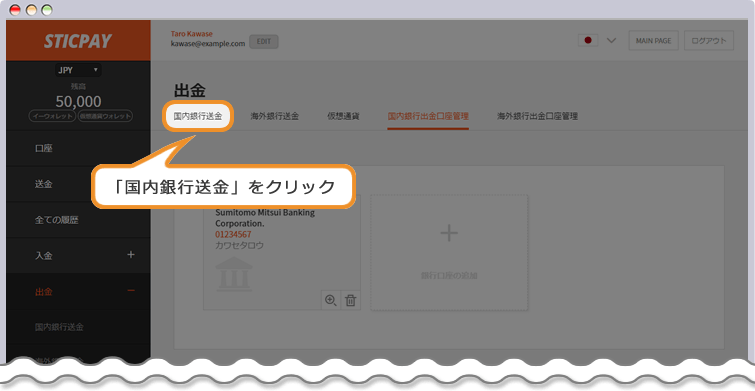Select the 仮想通貨ウォレット wallet button
This screenshot has width=755, height=391.
(105, 116)
